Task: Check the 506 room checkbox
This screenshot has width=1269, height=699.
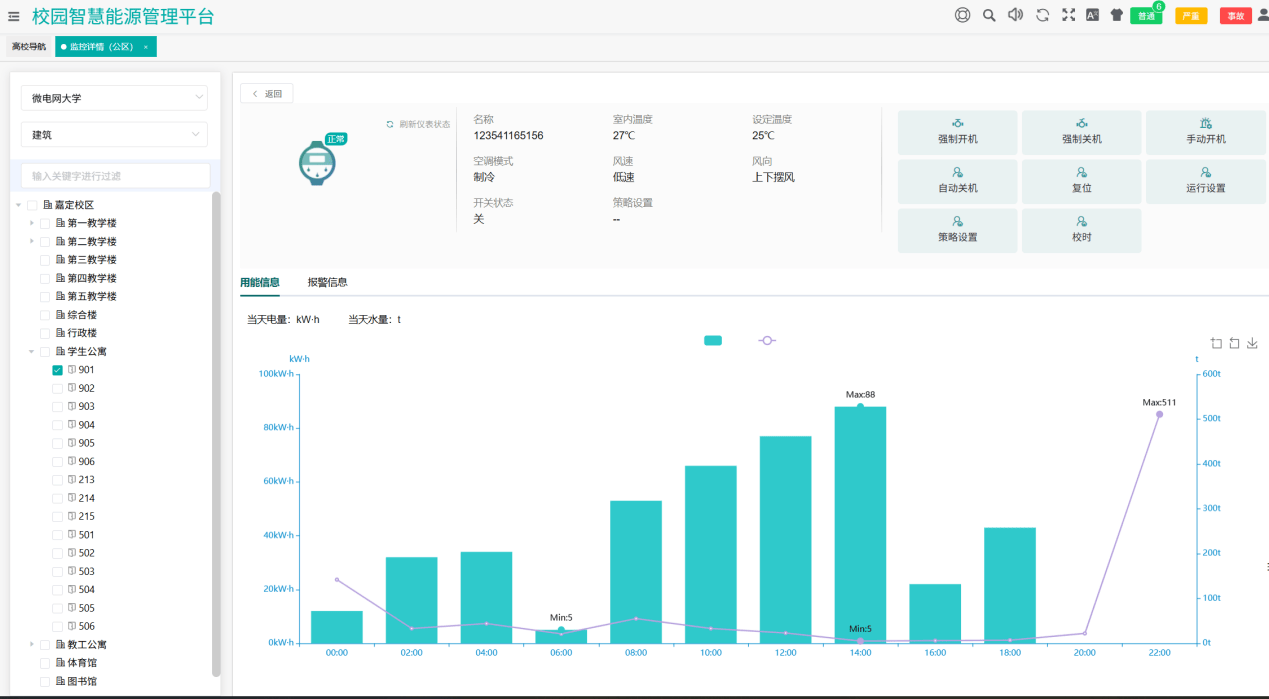Action: [x=57, y=626]
